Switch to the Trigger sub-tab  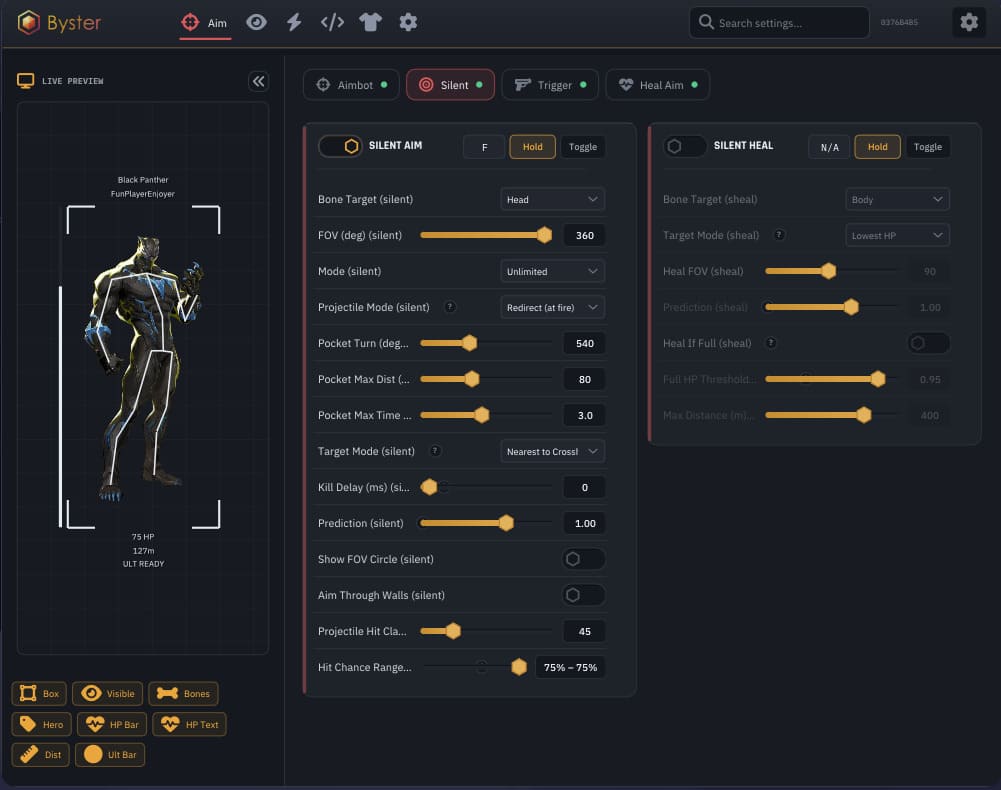click(550, 85)
